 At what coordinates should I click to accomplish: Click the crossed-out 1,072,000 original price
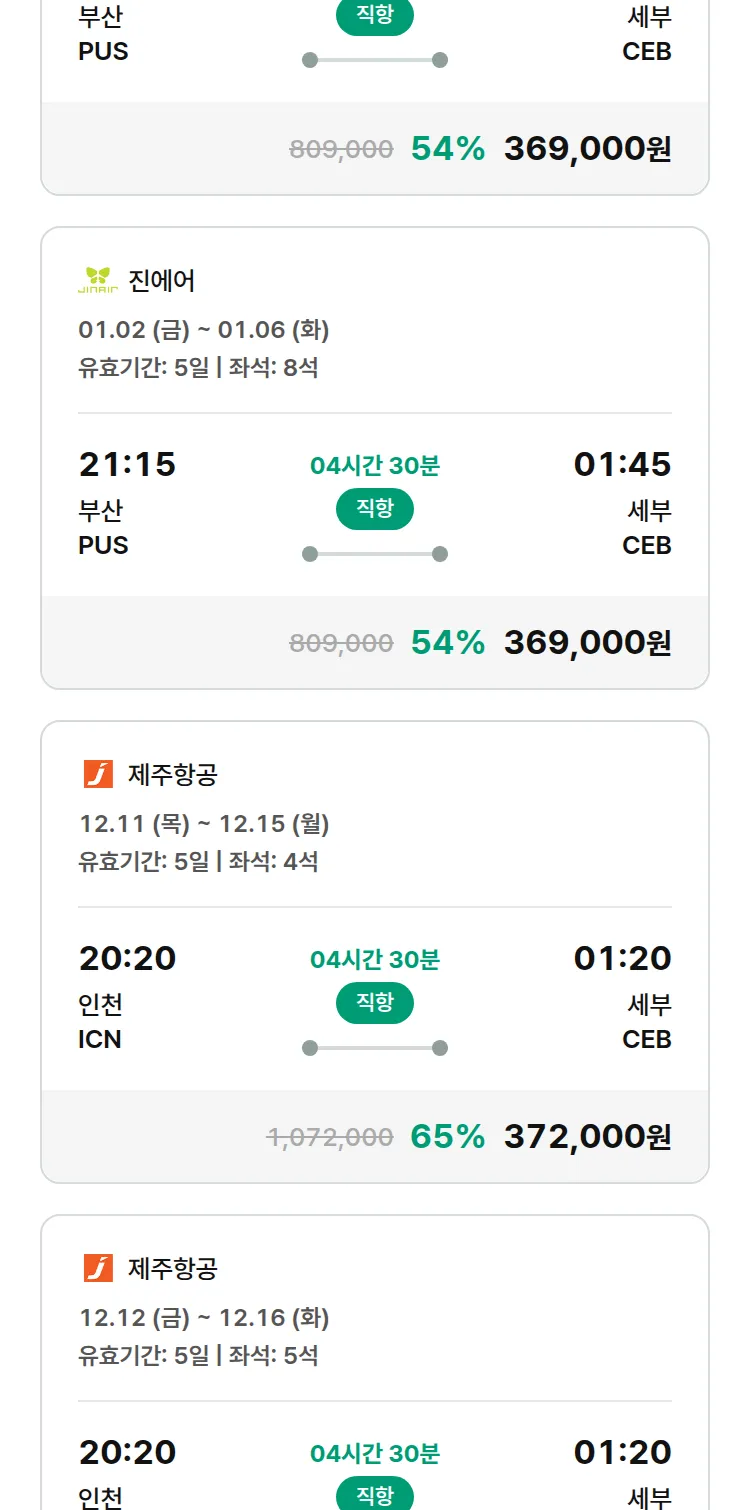tap(330, 1137)
